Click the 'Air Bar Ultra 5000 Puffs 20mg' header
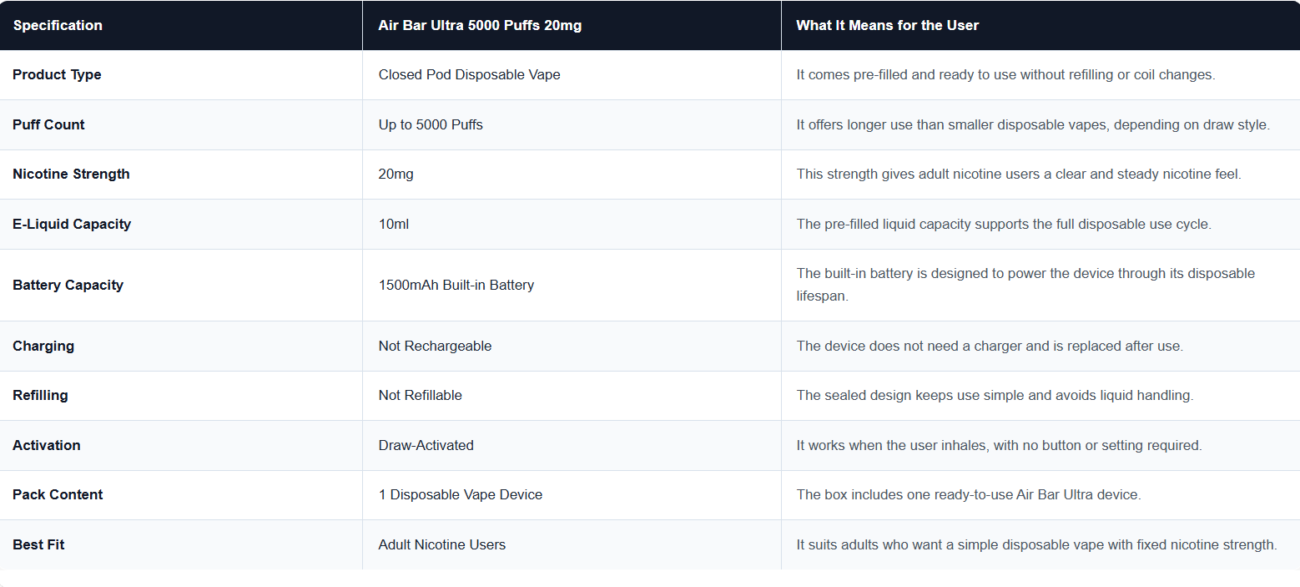1300x587 pixels. click(480, 25)
